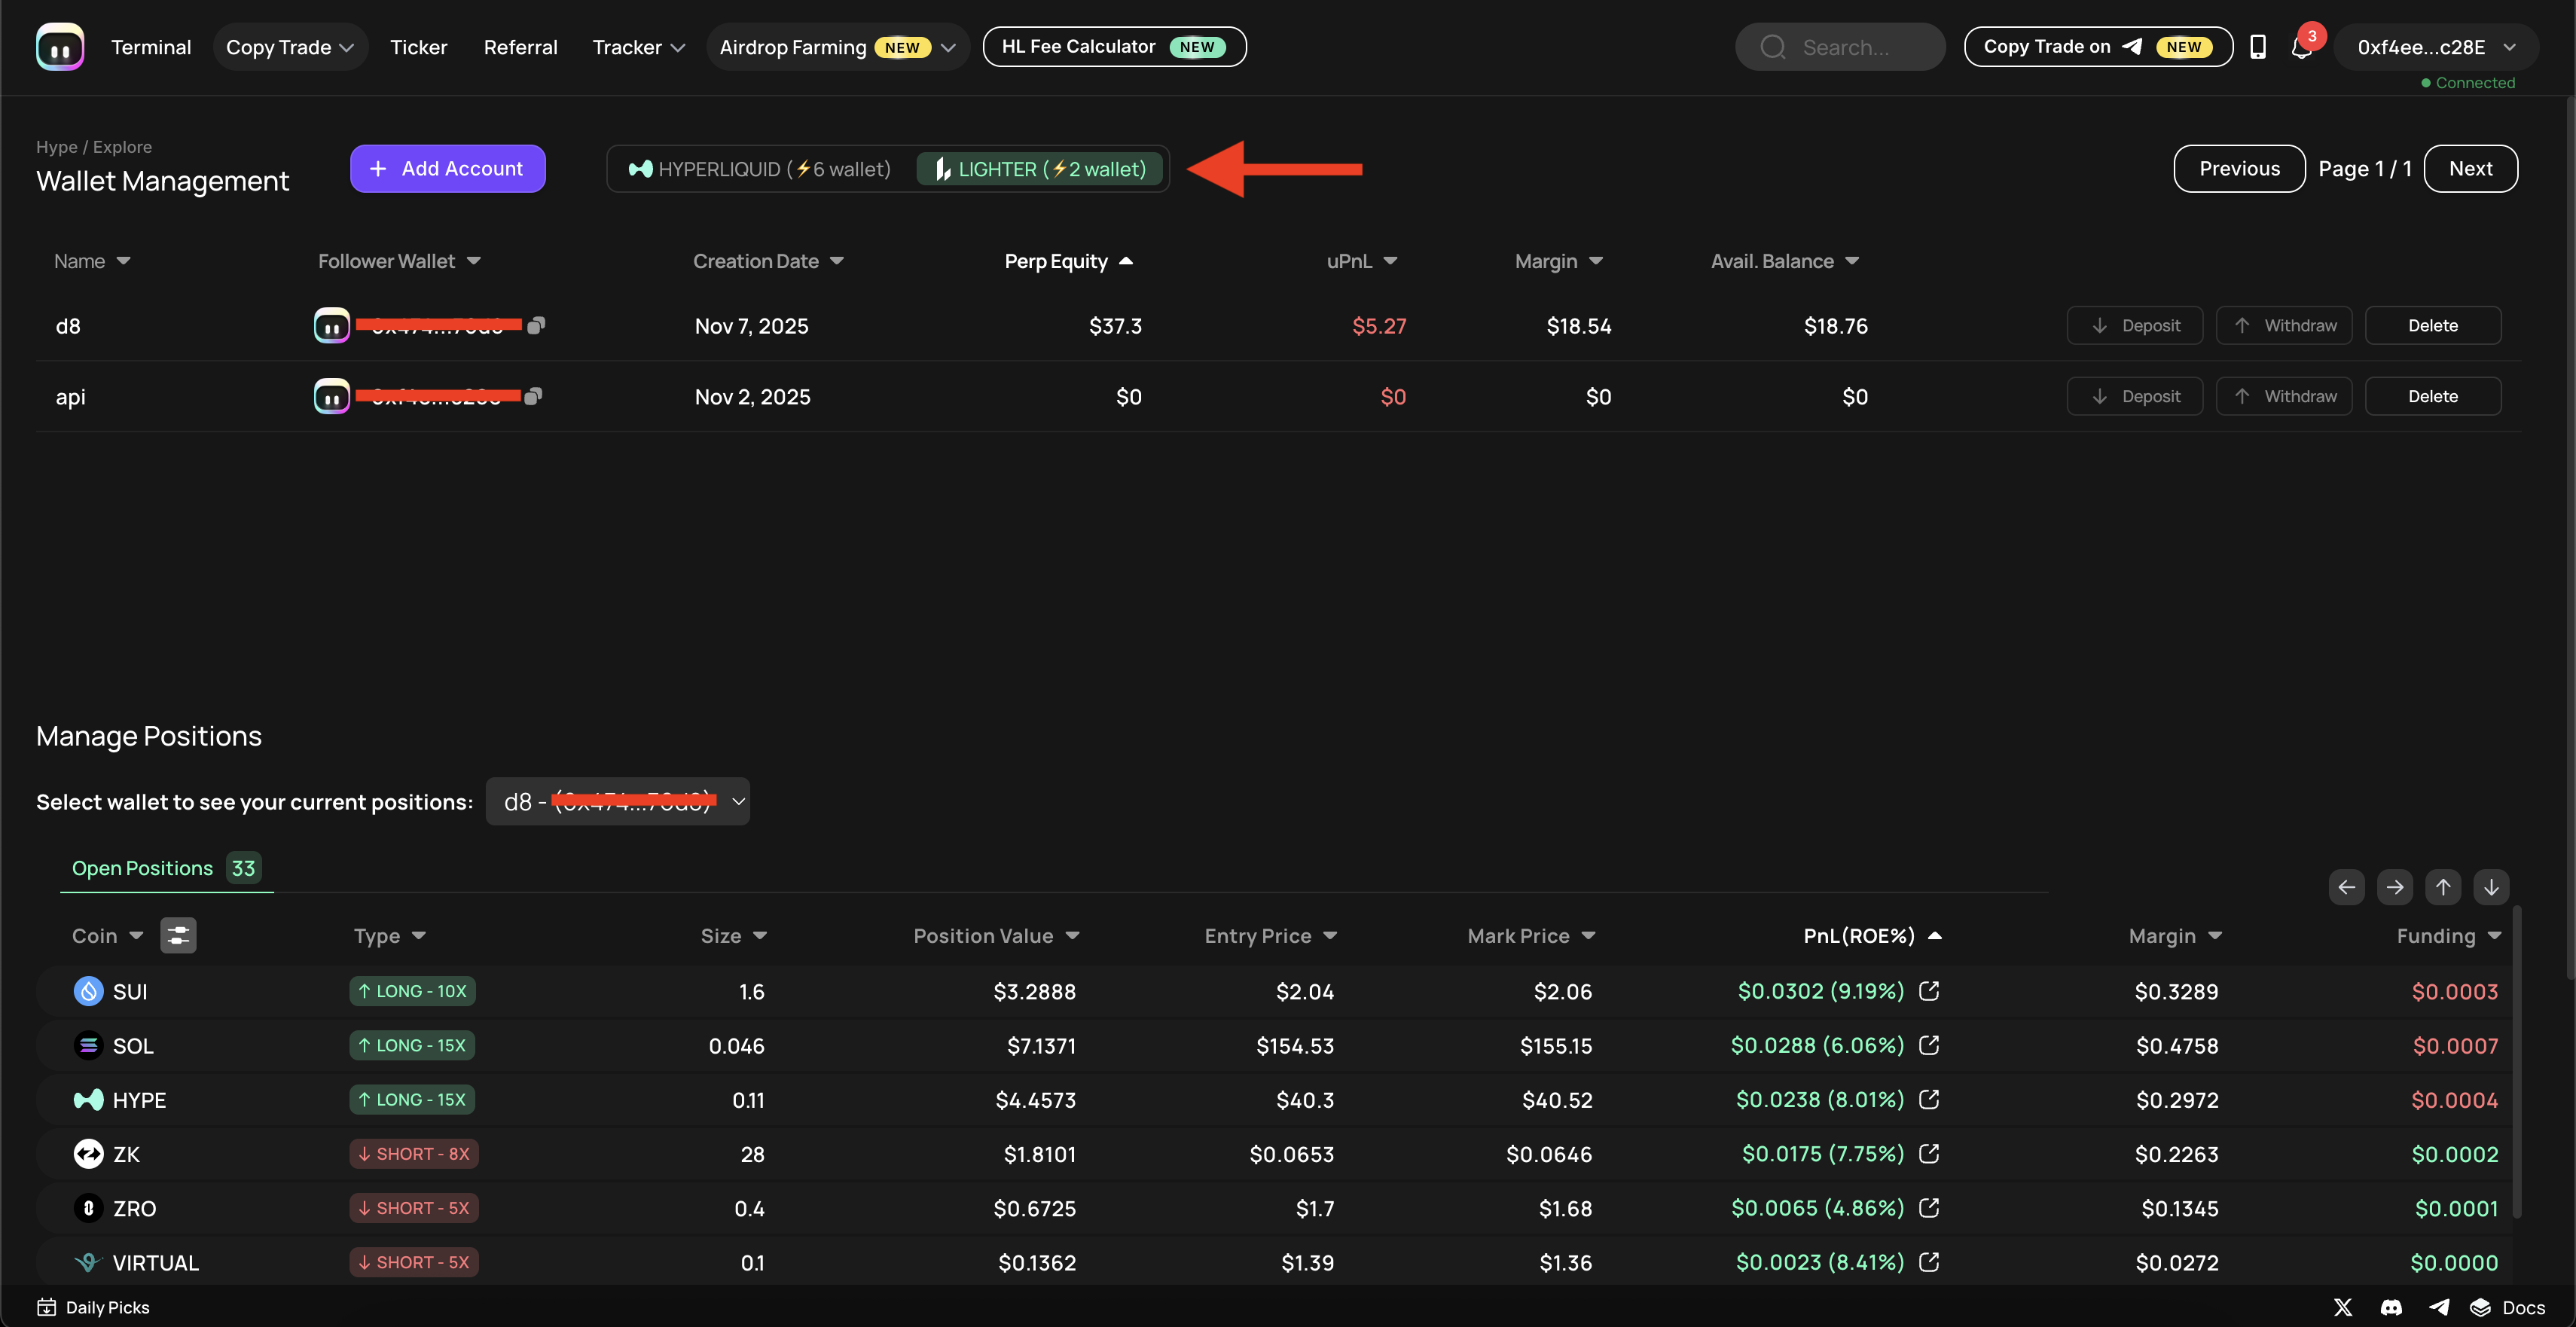The width and height of the screenshot is (2576, 1327).
Task: Select the LIGHTER wallets toggle
Action: (x=1040, y=169)
